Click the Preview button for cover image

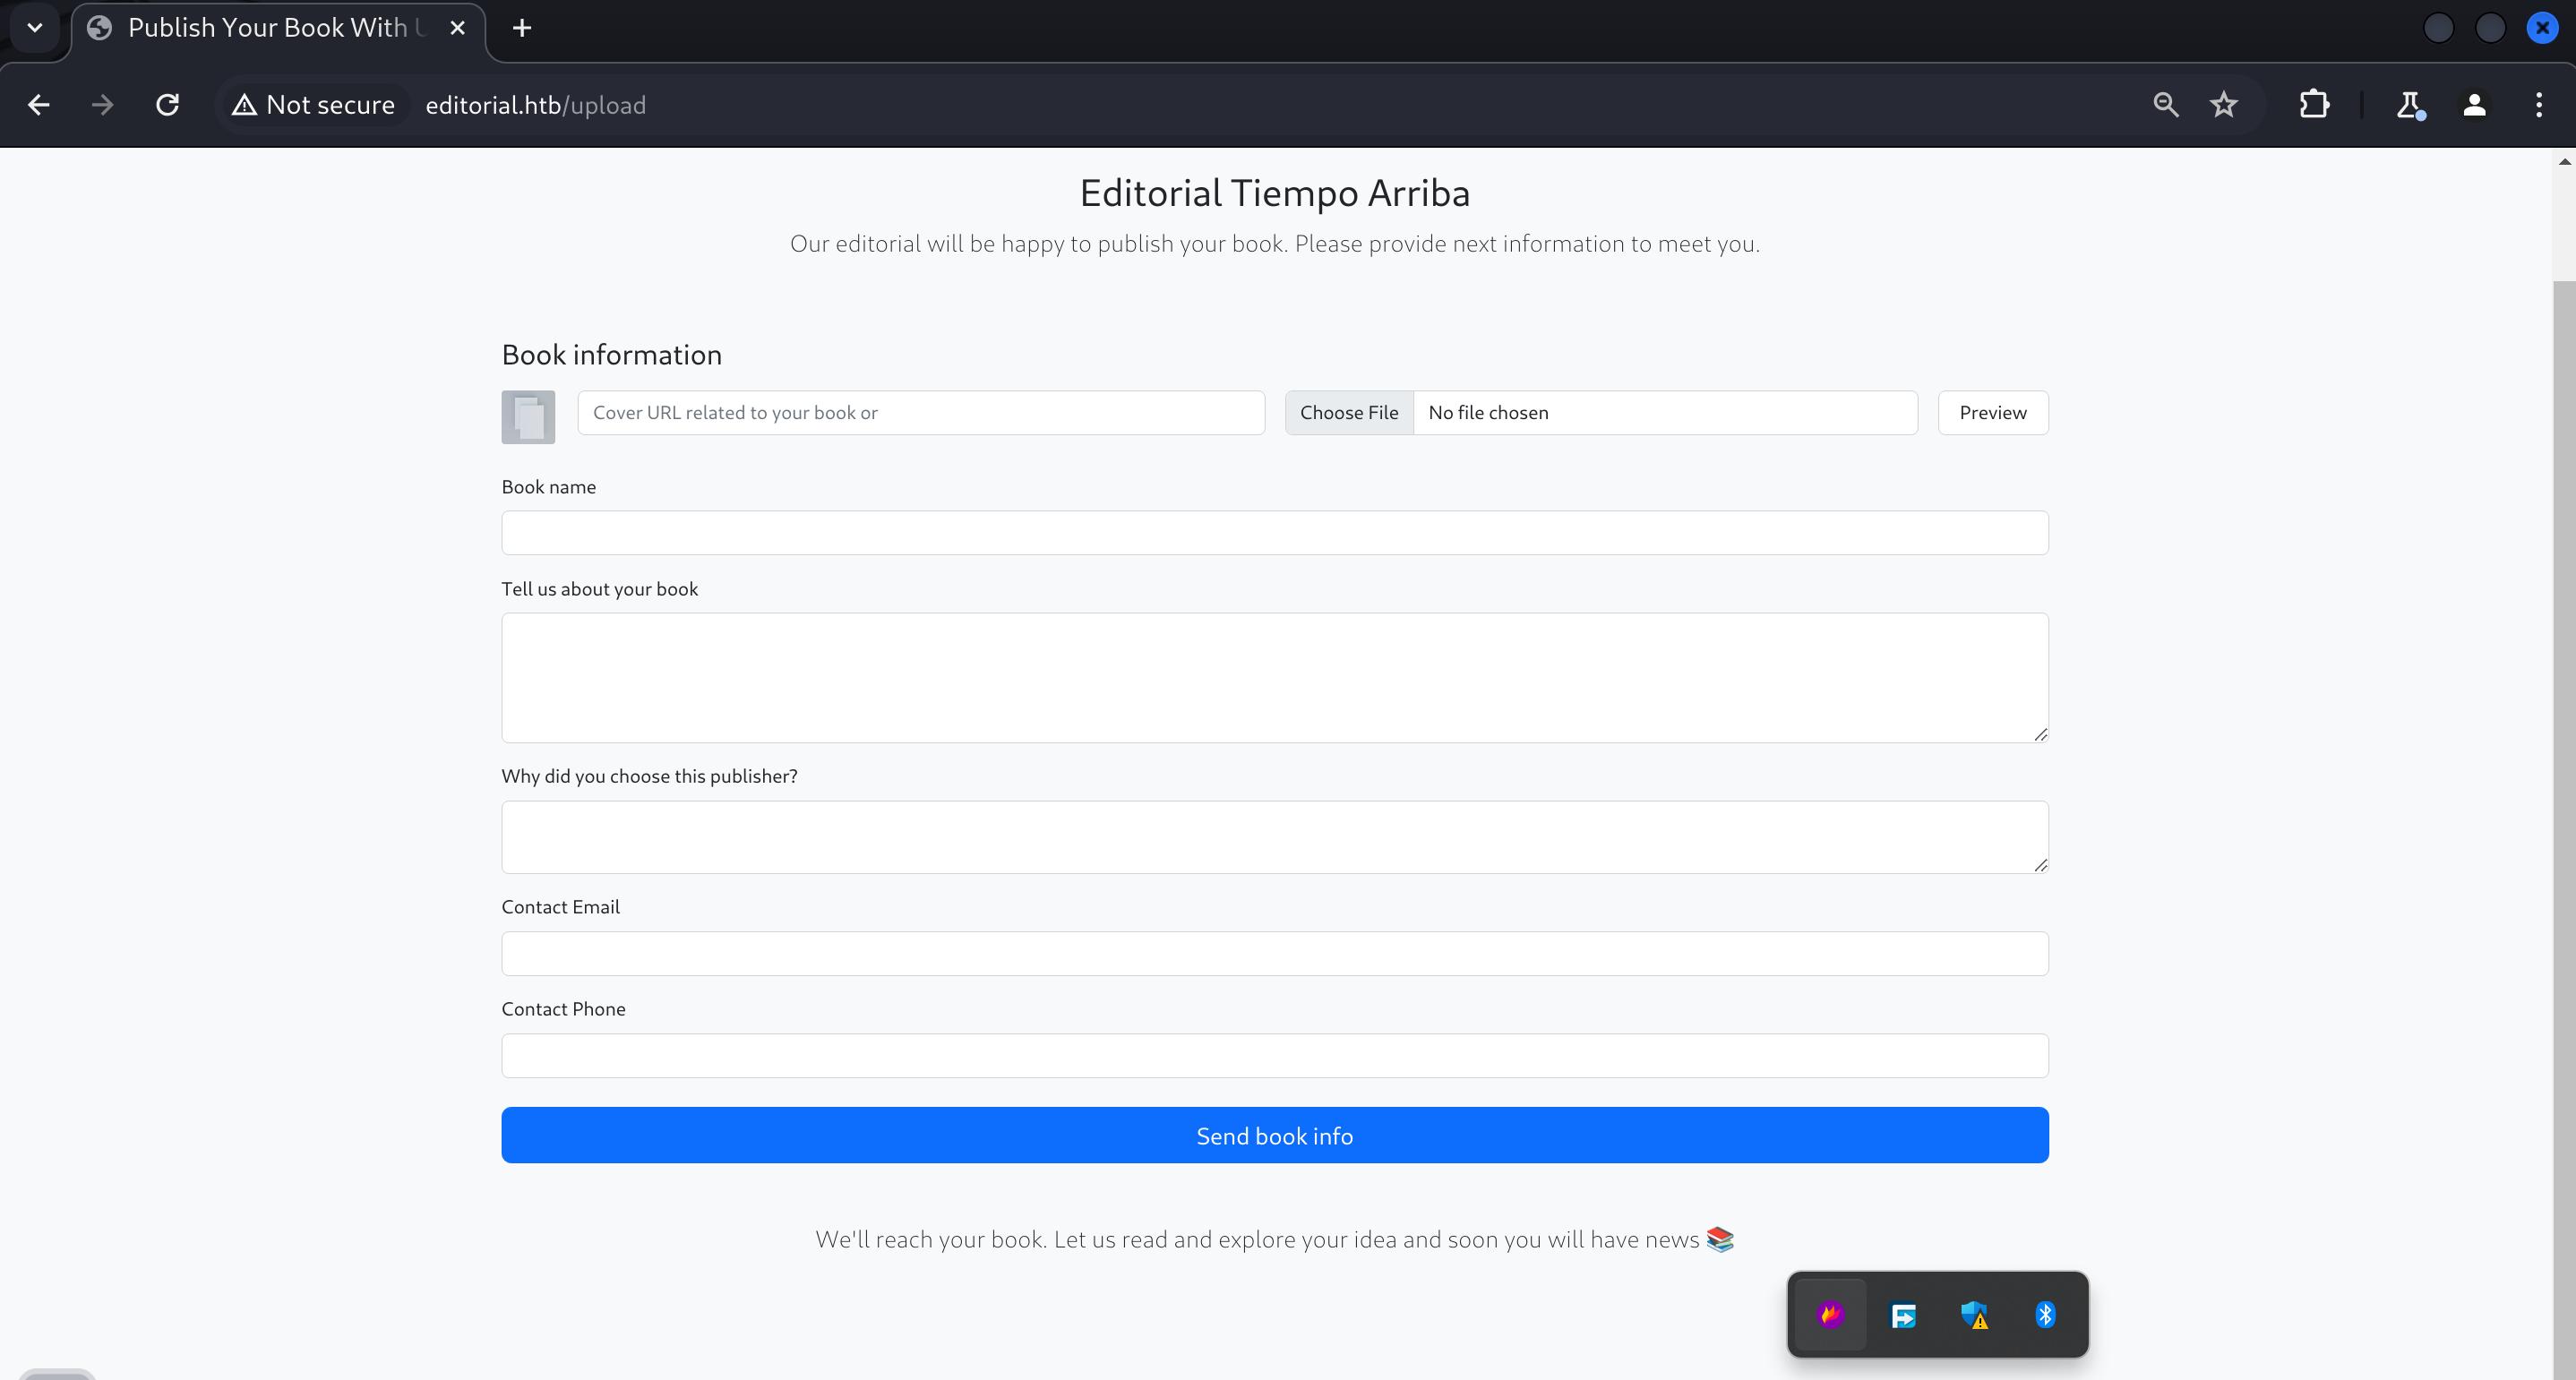pyautogui.click(x=1993, y=412)
